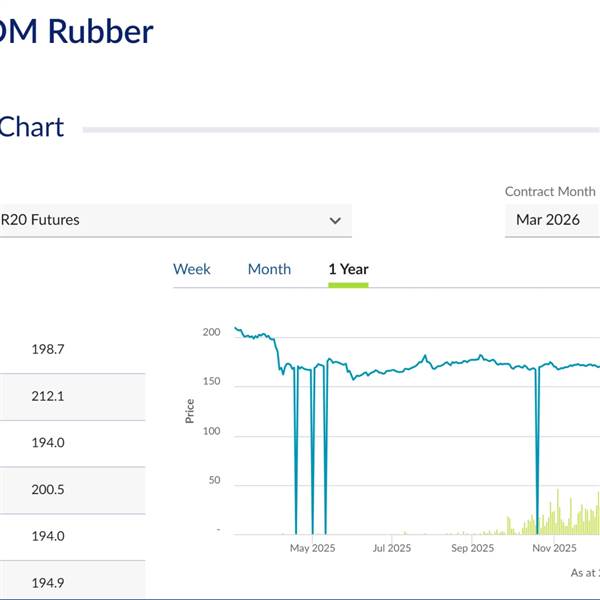
Task: Click the chevron arrow on R20 Futures selector
Action: pos(335,221)
